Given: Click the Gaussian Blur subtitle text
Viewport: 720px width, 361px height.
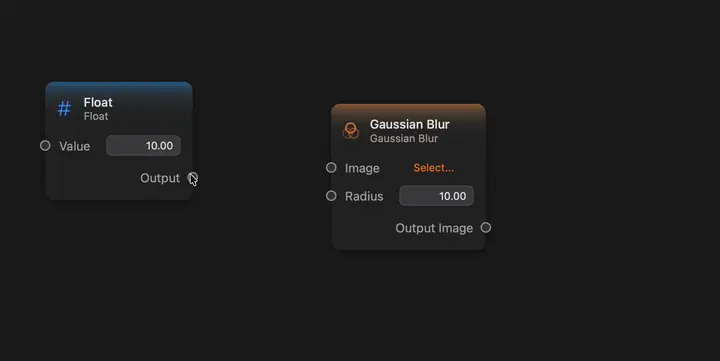Looking at the screenshot, I should [404, 138].
